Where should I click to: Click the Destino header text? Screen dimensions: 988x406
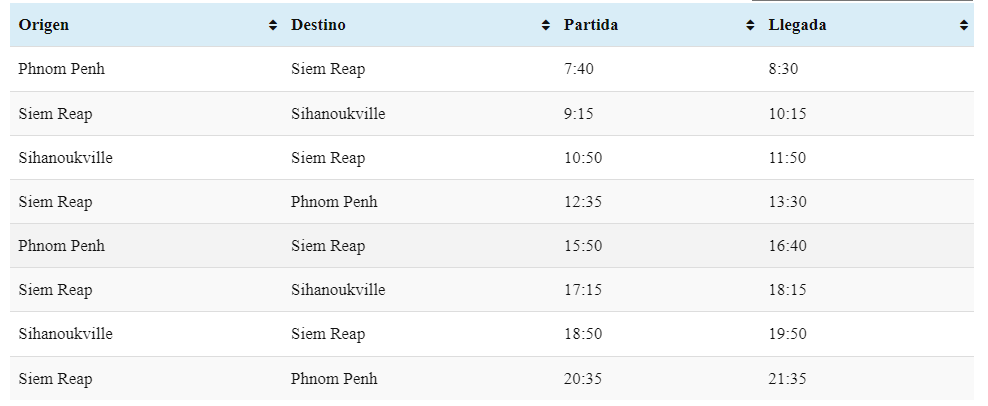click(318, 25)
